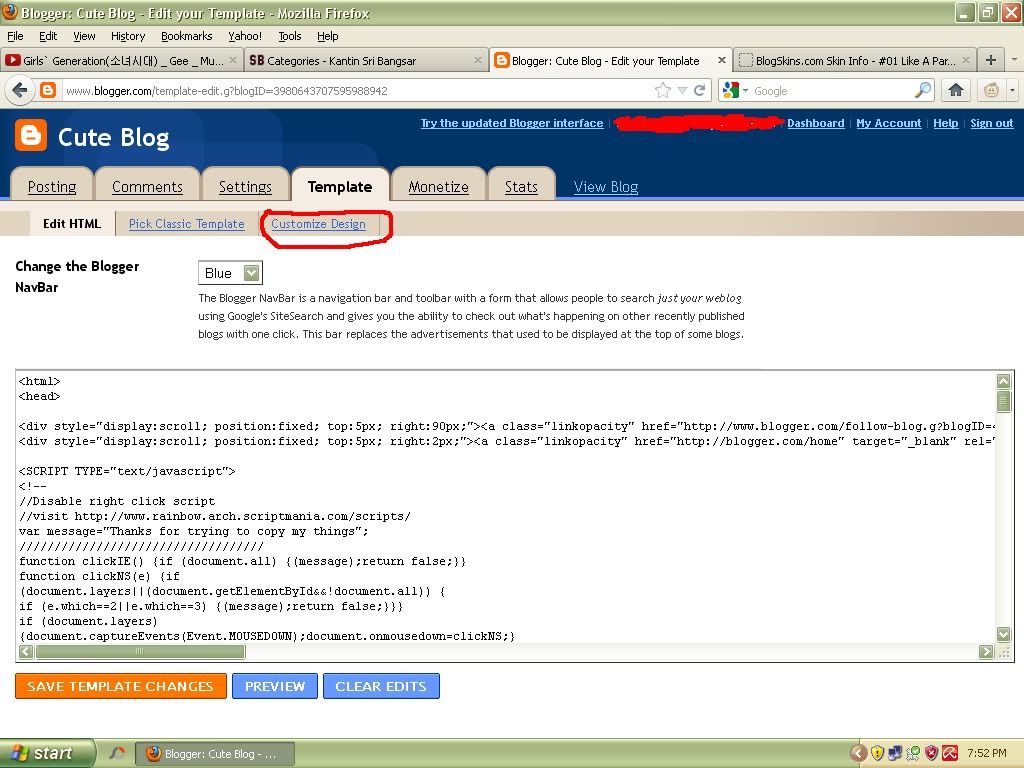Reload the page using refresh icon
Screen dimensions: 1024x768
(x=700, y=90)
